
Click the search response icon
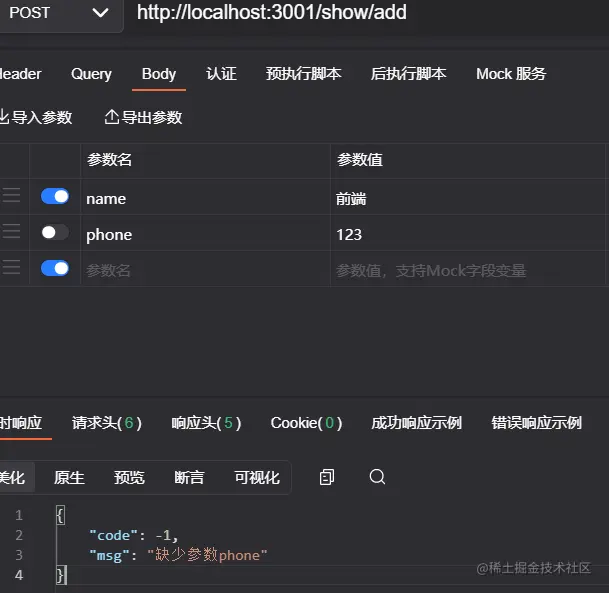pos(377,477)
